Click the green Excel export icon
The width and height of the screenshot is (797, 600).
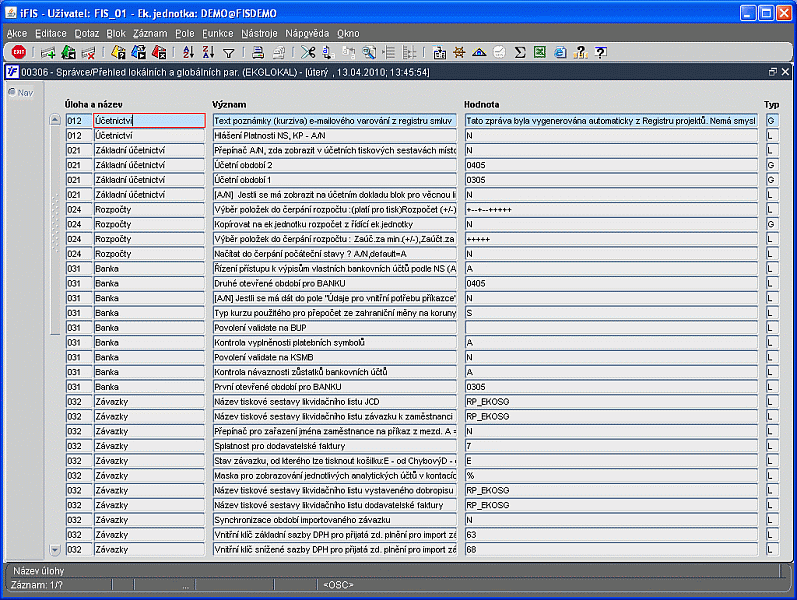click(540, 52)
